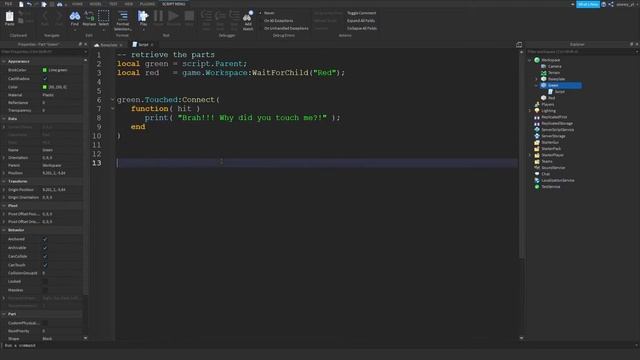This screenshot has height=360, width=640.
Task: Click the Replace tool icon
Action: point(89,16)
